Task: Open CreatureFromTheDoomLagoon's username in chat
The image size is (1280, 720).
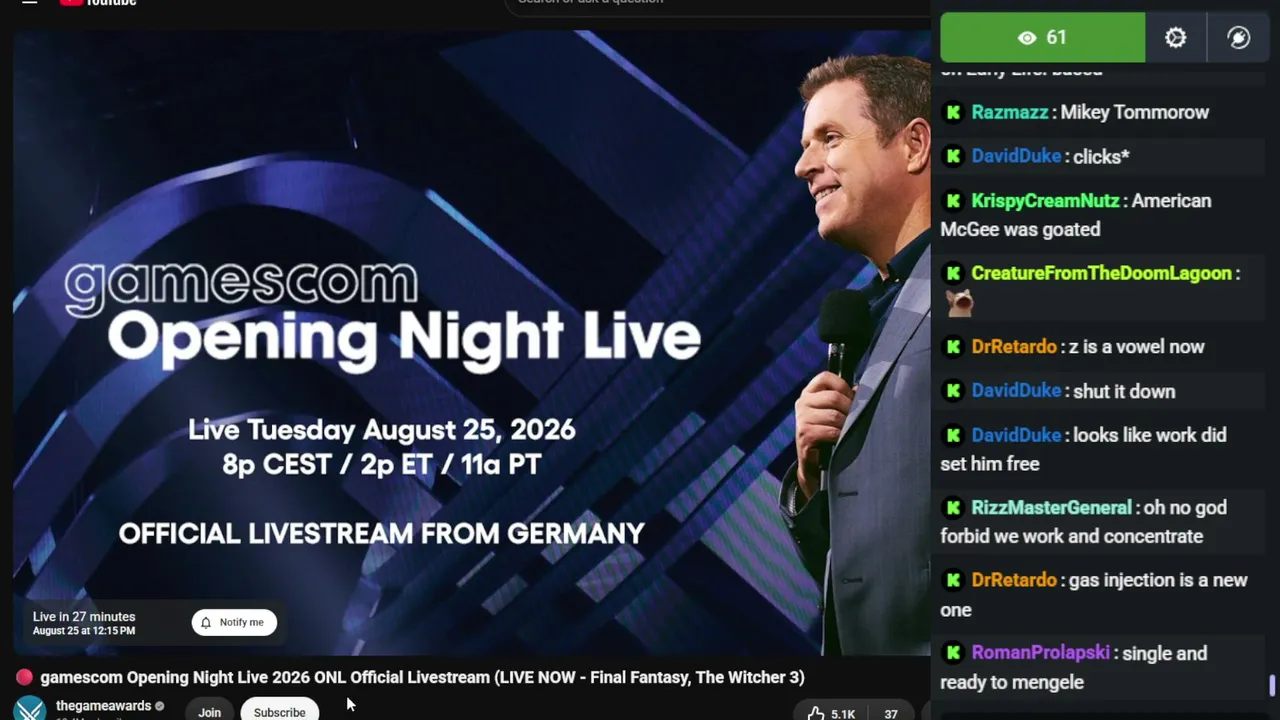Action: click(x=1101, y=273)
